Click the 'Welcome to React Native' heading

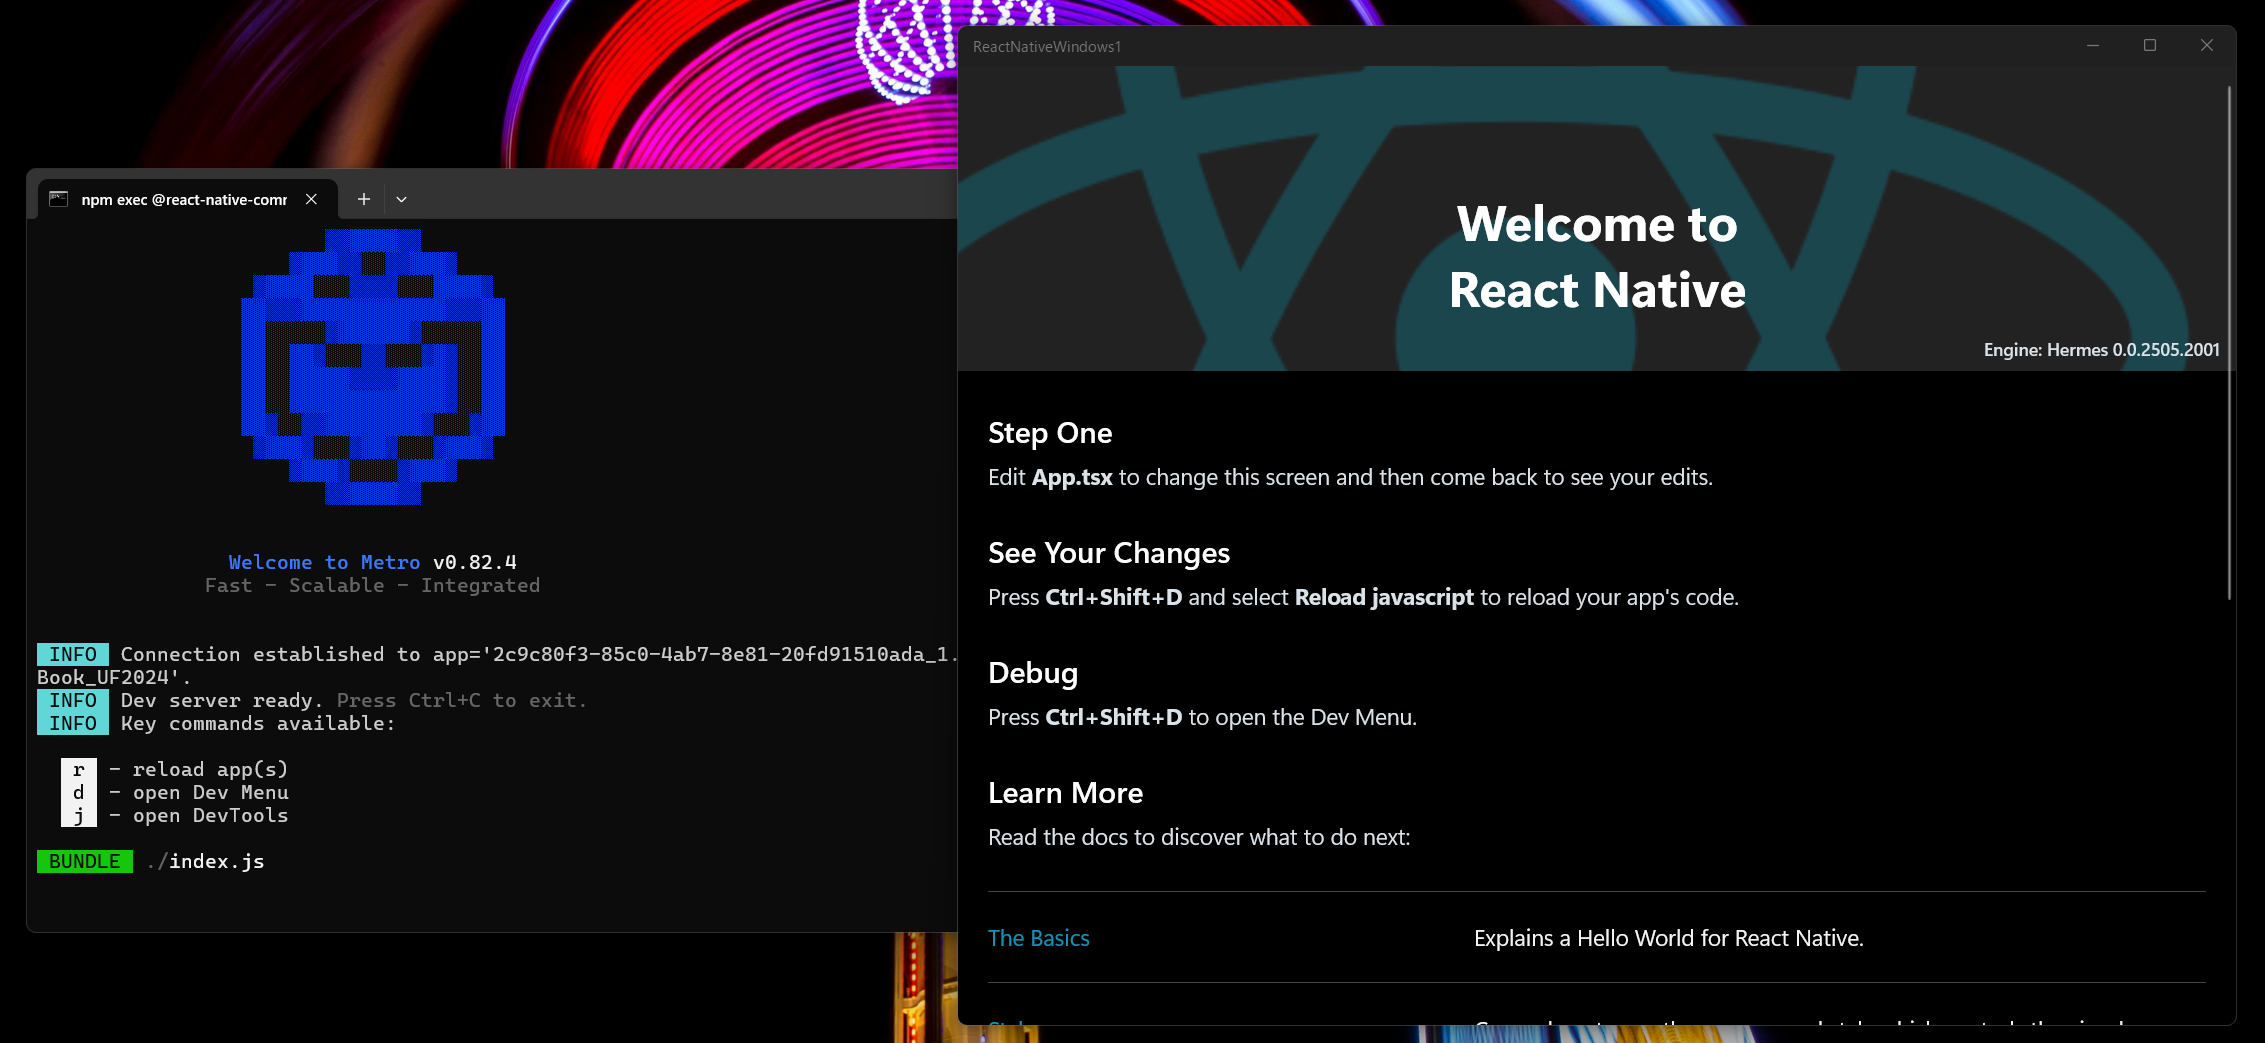coord(1597,257)
